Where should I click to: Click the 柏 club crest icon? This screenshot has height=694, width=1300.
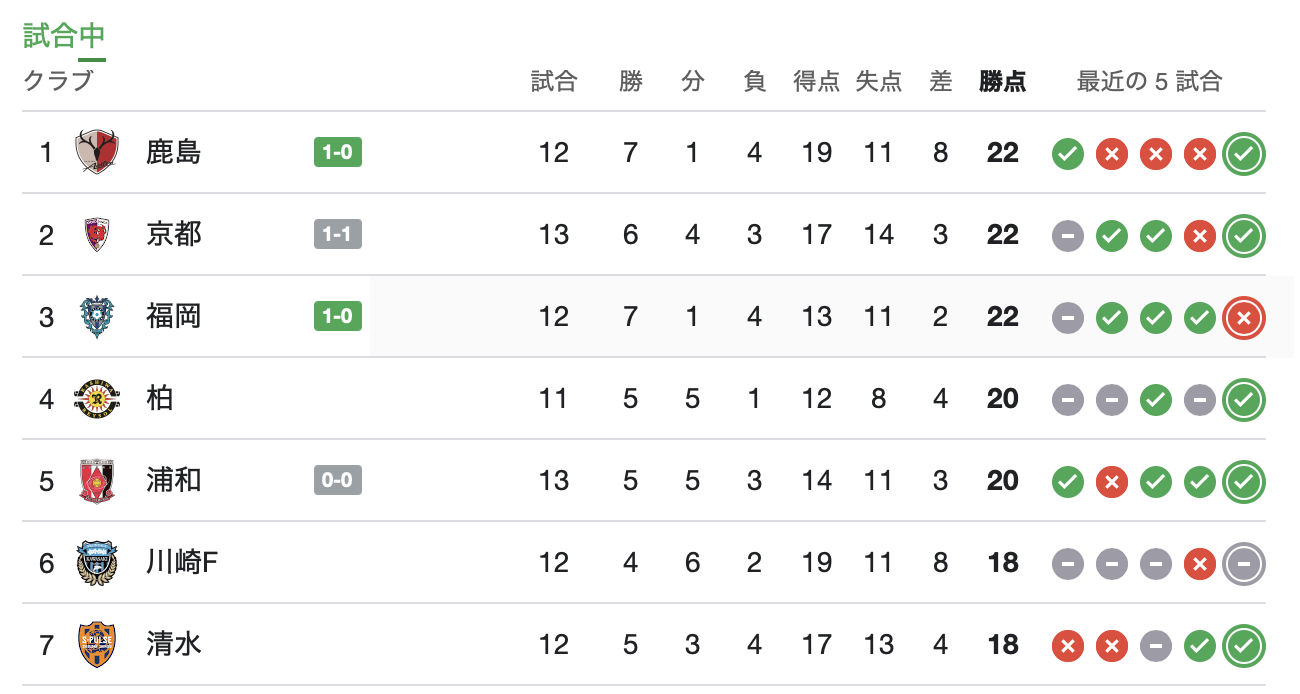pyautogui.click(x=98, y=399)
